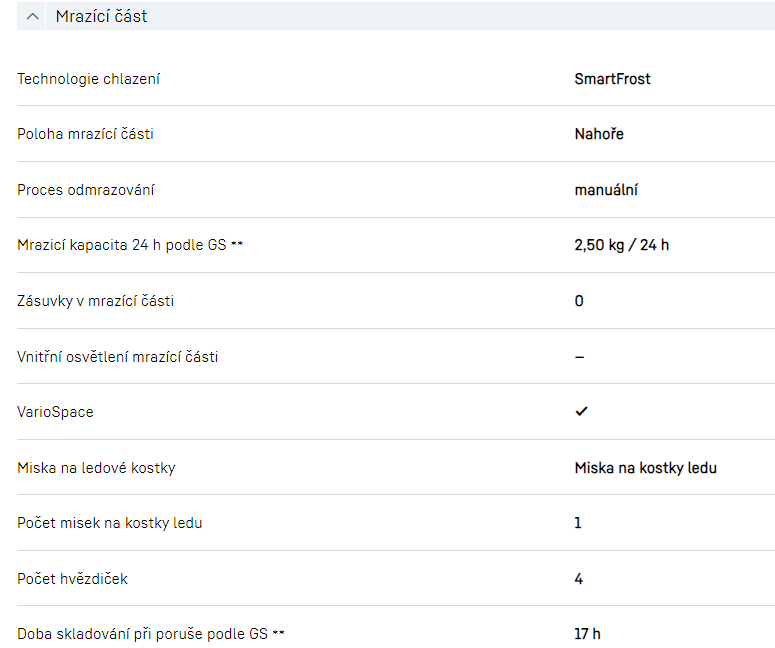The width and height of the screenshot is (775, 648).
Task: Click the dash for Vnitřní osvětlení
Action: (x=580, y=356)
